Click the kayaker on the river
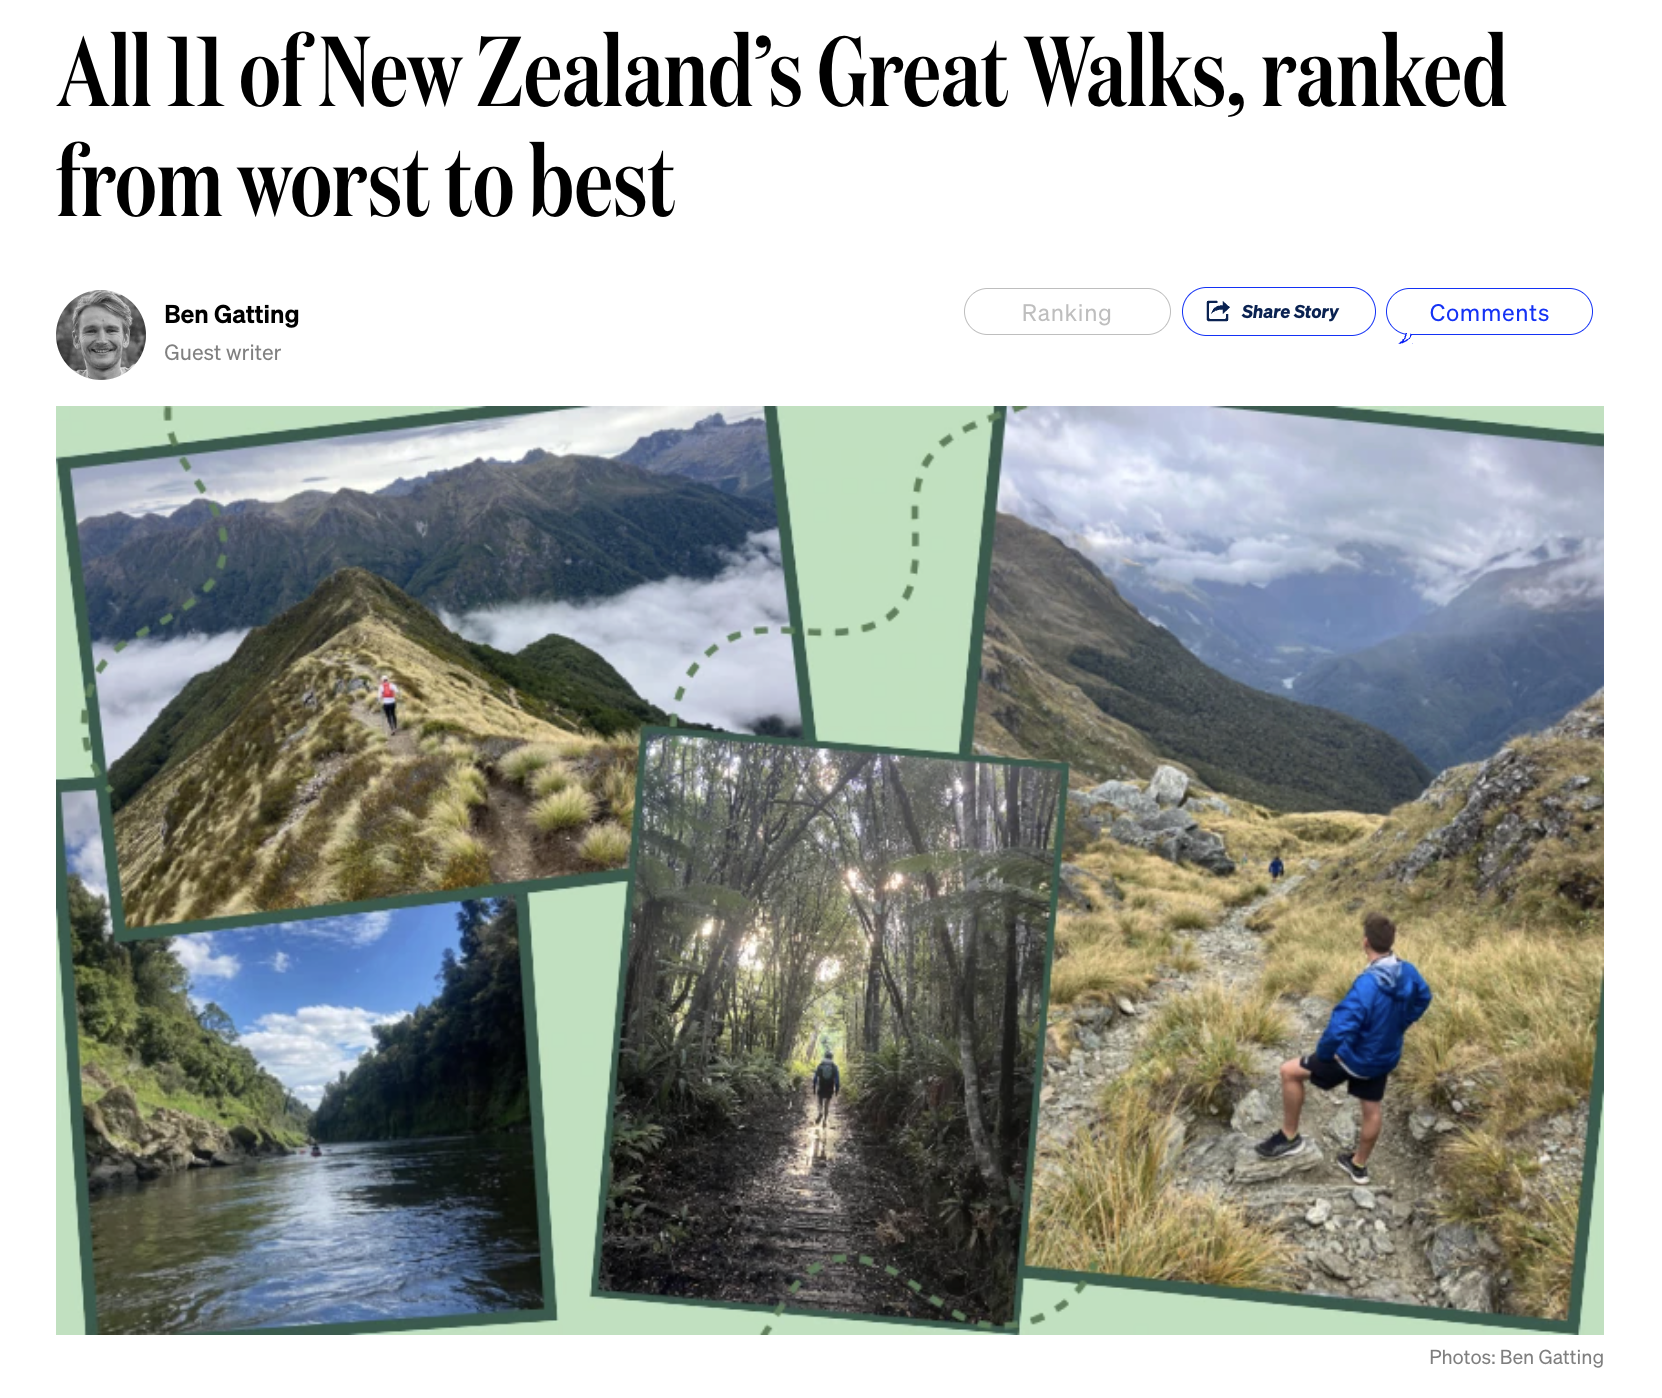The height and width of the screenshot is (1398, 1662). point(315,1149)
